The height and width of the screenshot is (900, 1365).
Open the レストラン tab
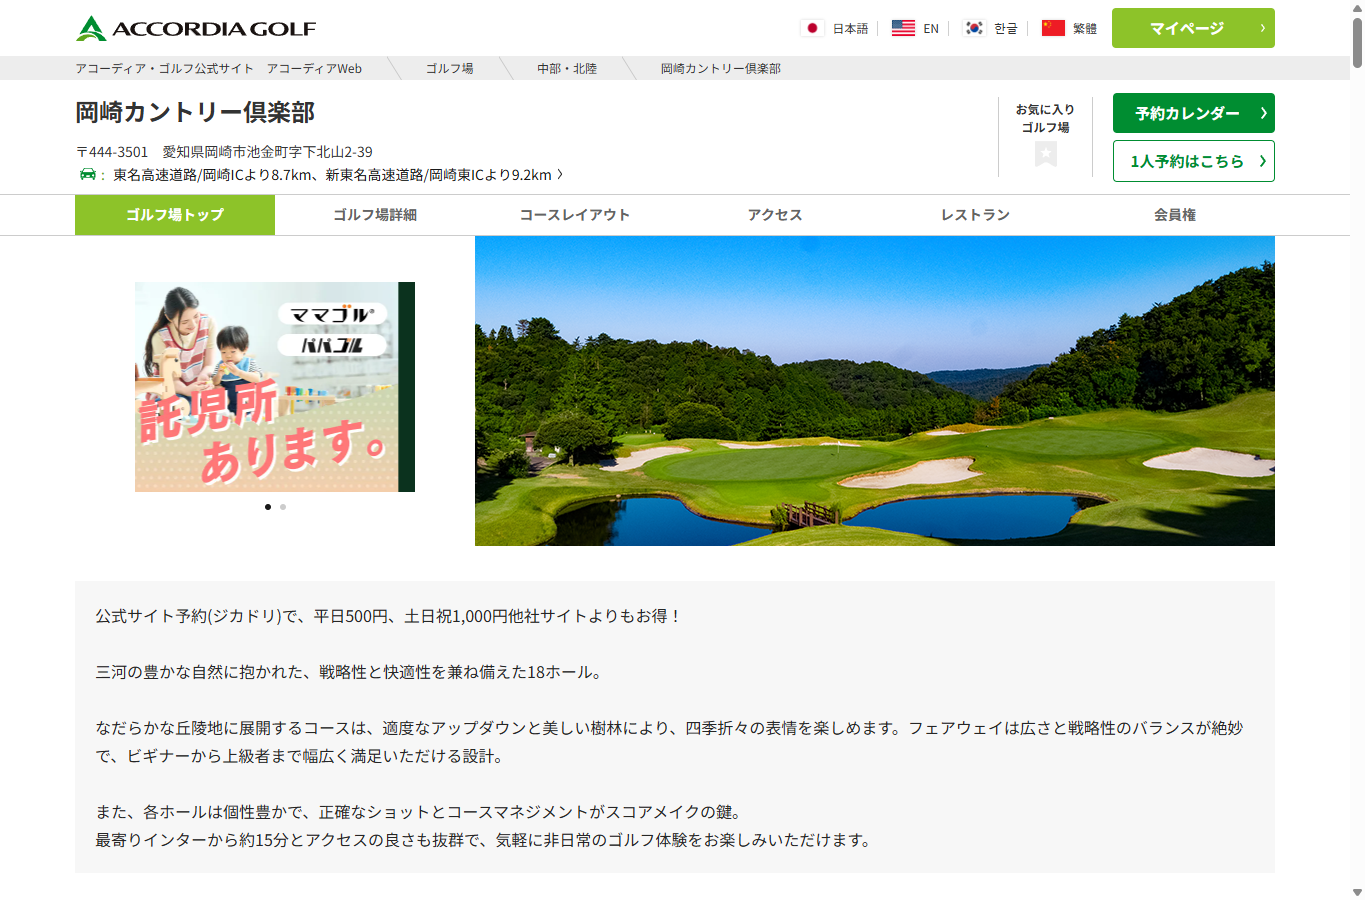(975, 215)
